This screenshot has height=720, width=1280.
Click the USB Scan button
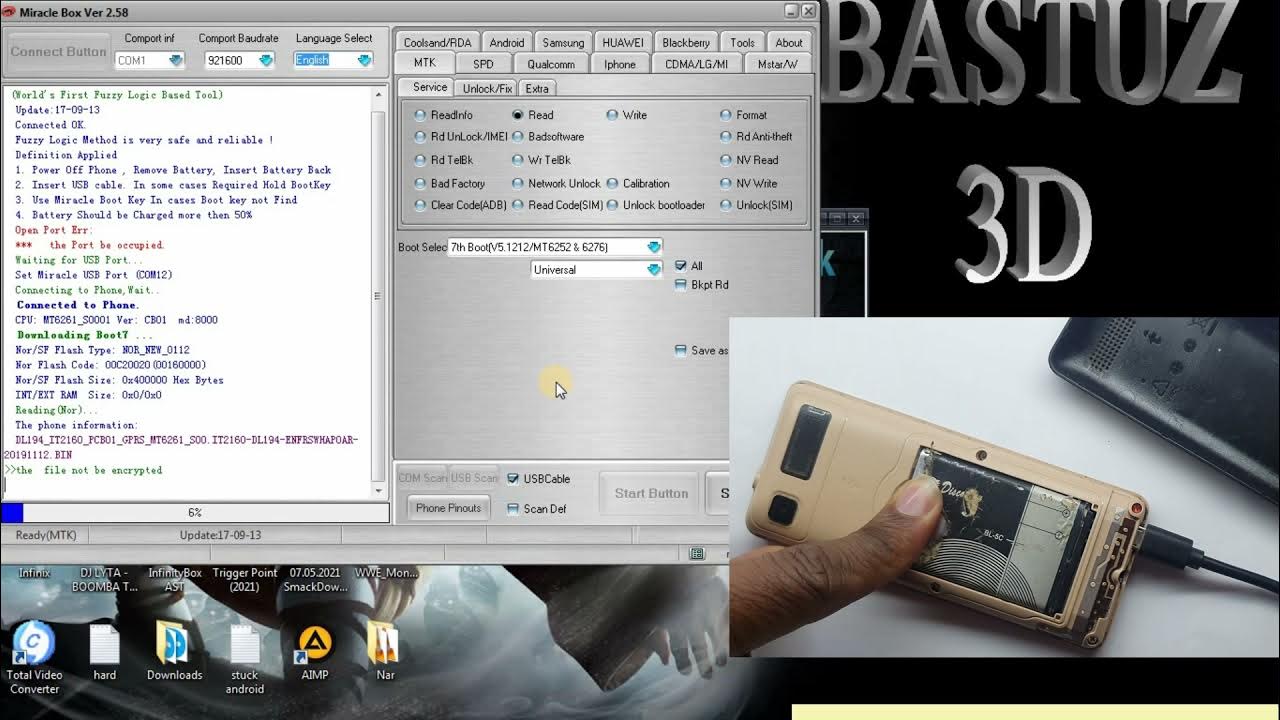click(x=473, y=478)
